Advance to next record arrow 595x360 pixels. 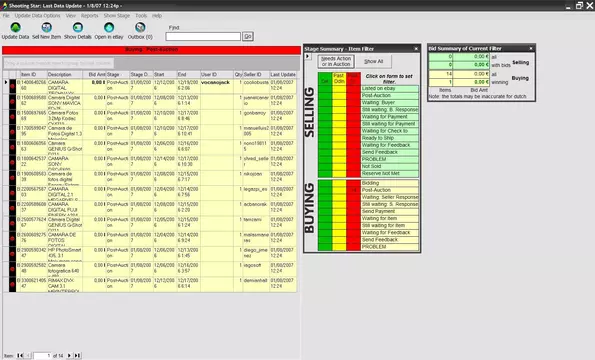coord(69,355)
